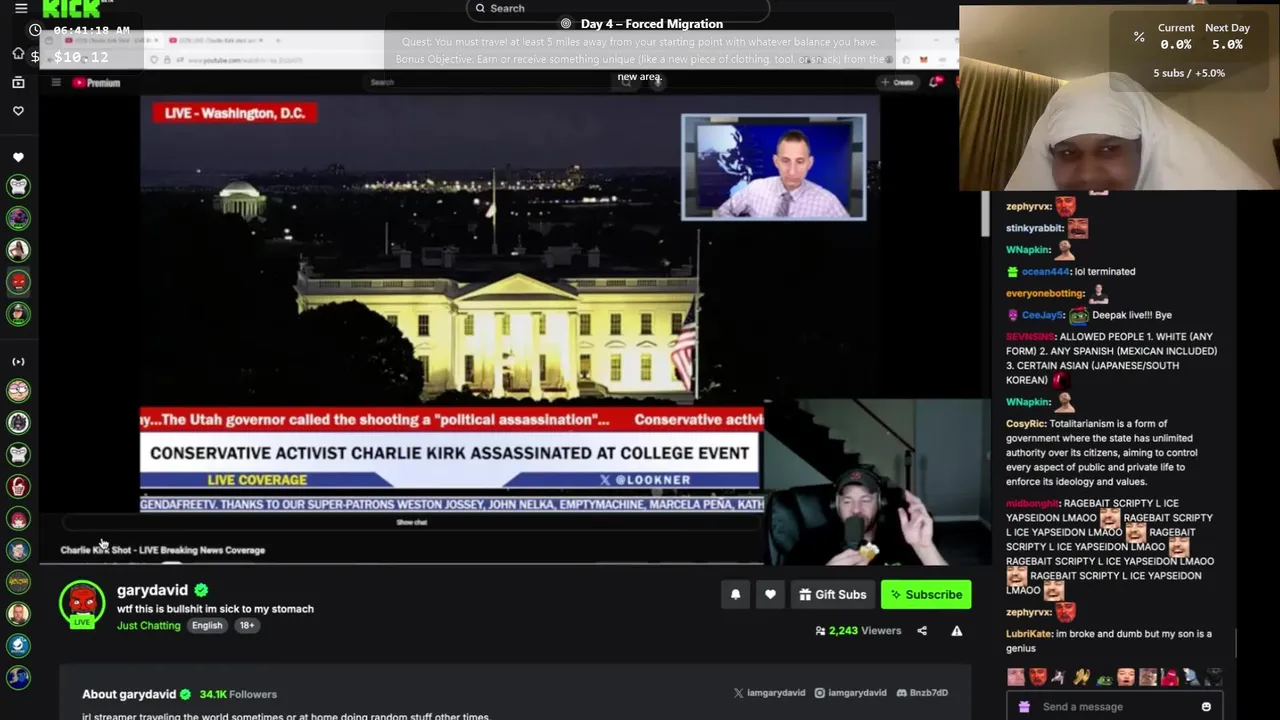
Task: Click first quick emote under chat
Action: click(x=1016, y=677)
